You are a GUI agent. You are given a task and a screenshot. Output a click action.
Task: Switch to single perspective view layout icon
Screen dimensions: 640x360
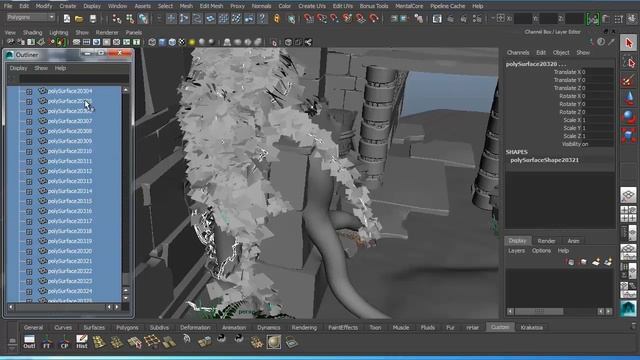click(629, 195)
